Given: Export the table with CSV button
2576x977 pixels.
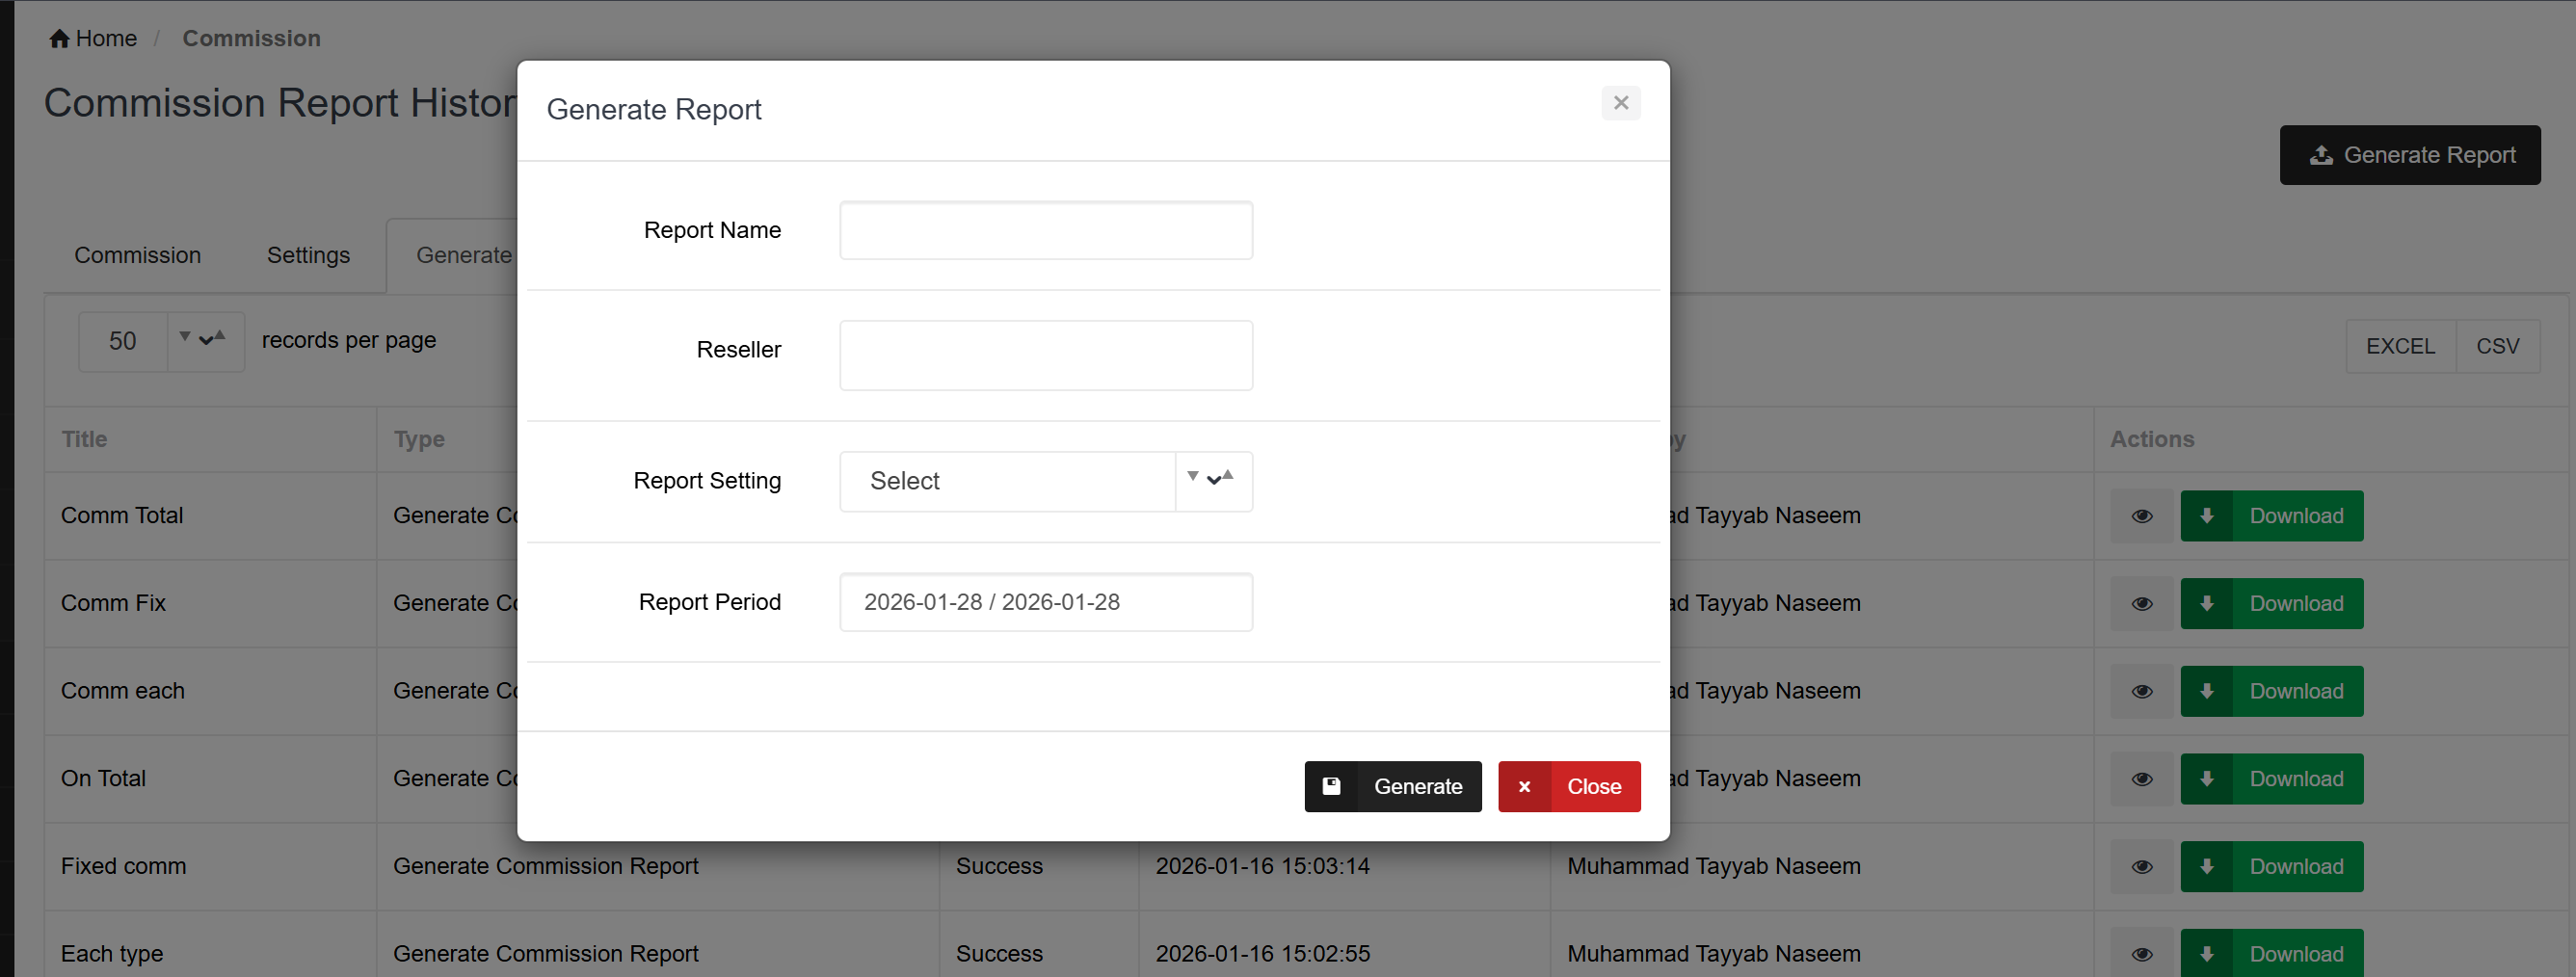Looking at the screenshot, I should (2497, 346).
